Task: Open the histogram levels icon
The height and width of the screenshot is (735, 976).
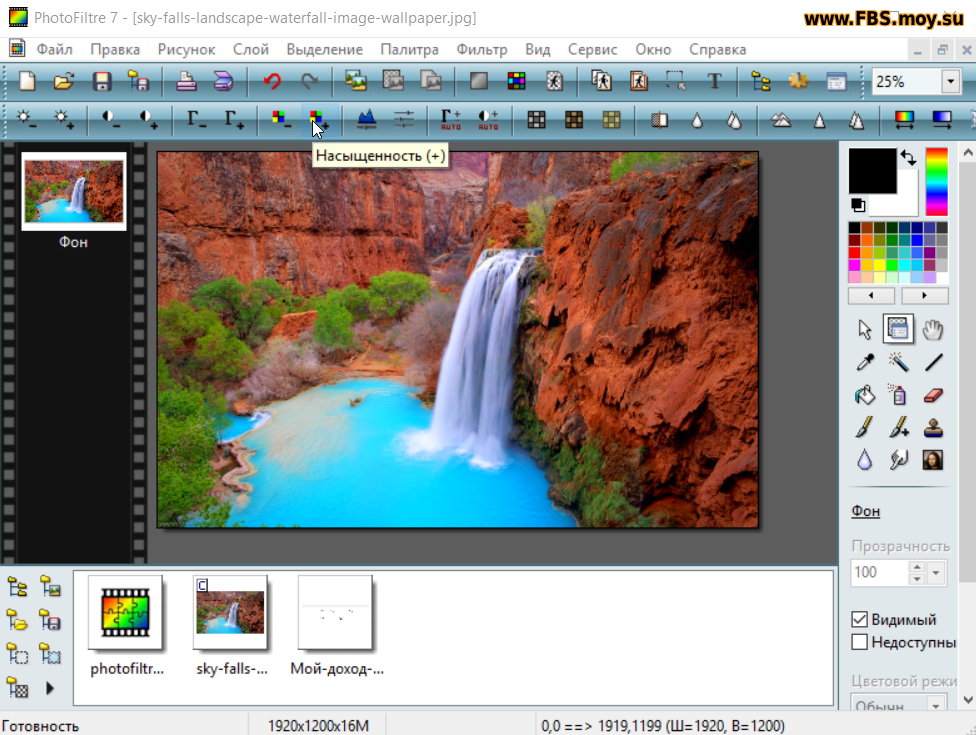Action: pyautogui.click(x=366, y=118)
